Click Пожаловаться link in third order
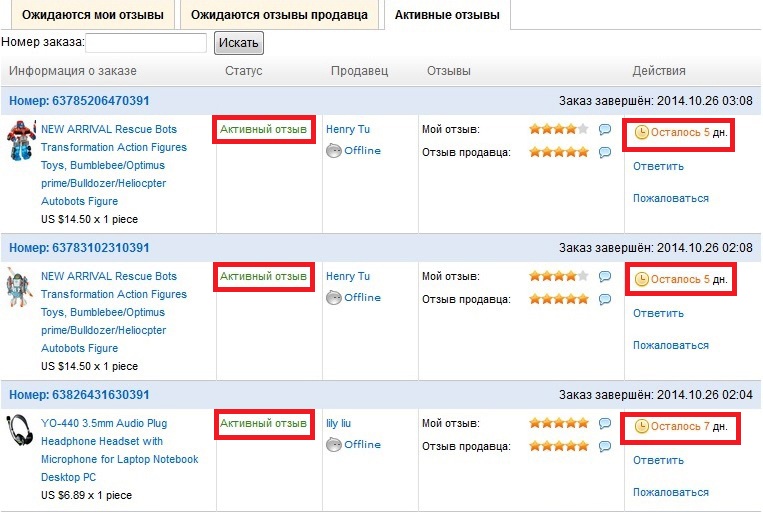Screen dimensions: 763x512 [670, 492]
